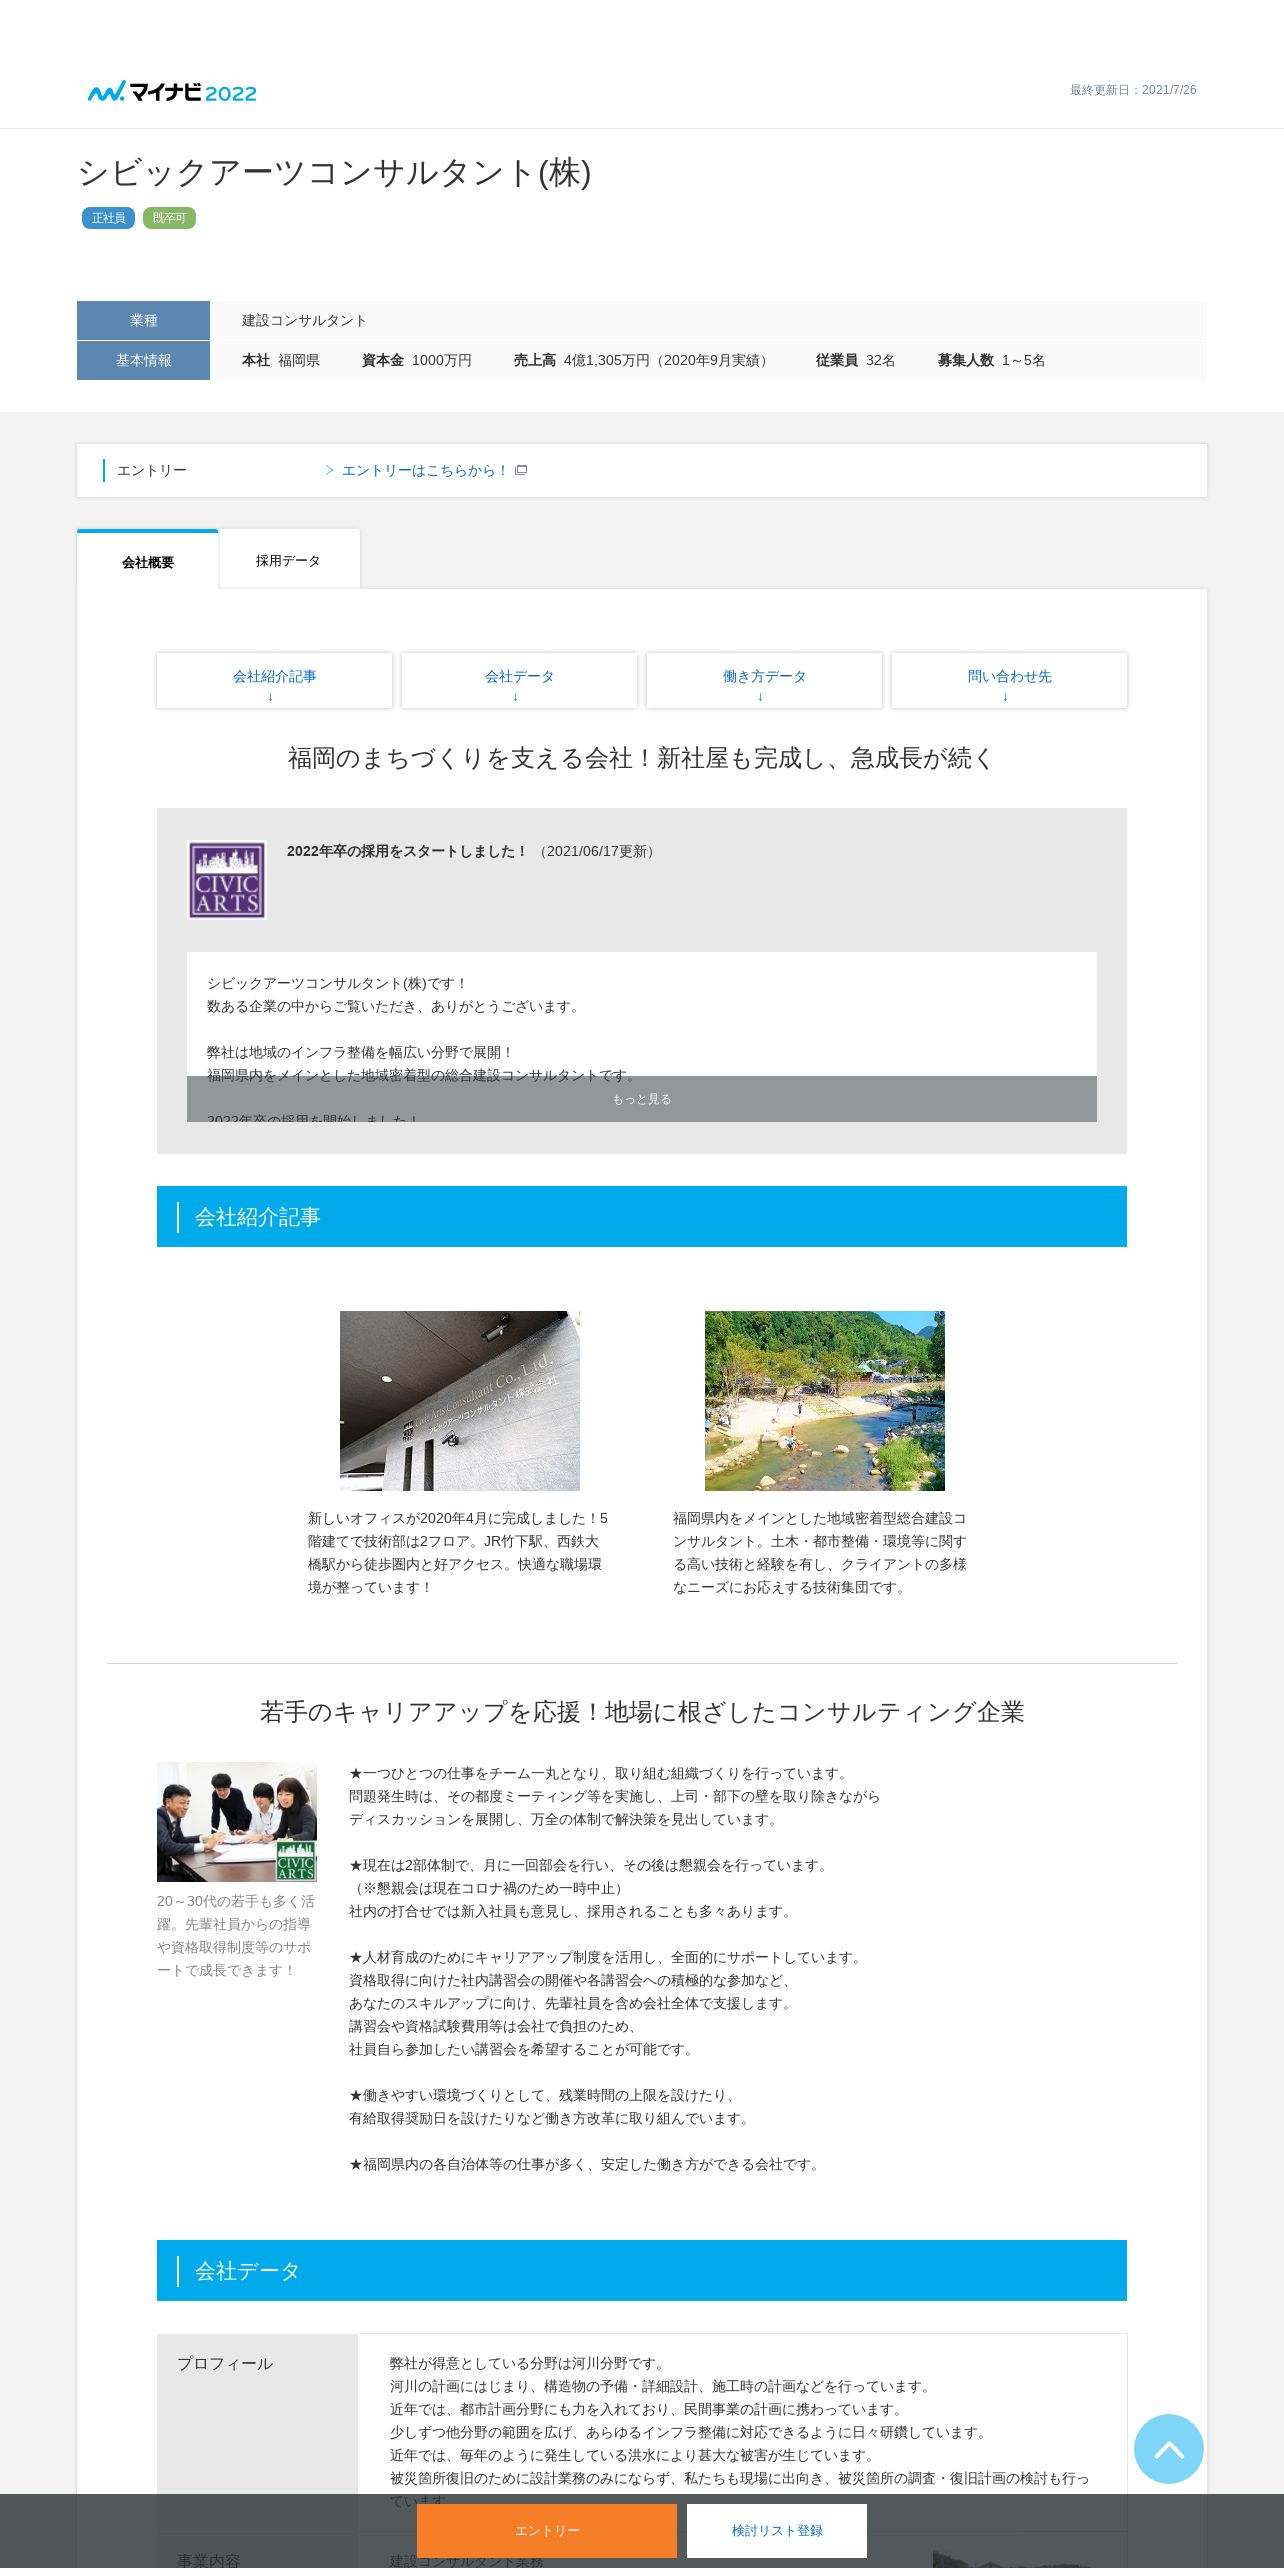The width and height of the screenshot is (1284, 2568).
Task: Click the 会社紹介記事 blue section header
Action: (x=642, y=1217)
